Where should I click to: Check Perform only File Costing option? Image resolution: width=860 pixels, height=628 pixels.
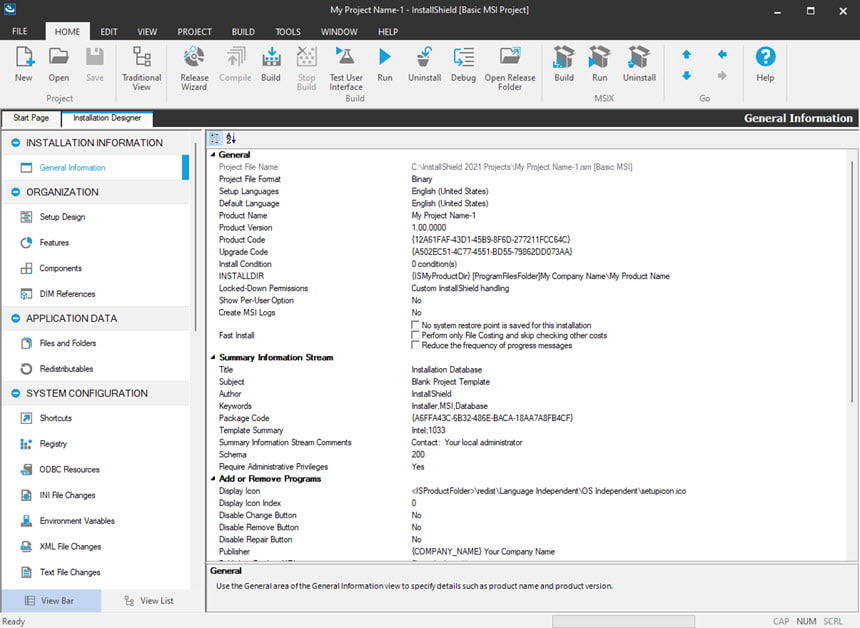(415, 335)
